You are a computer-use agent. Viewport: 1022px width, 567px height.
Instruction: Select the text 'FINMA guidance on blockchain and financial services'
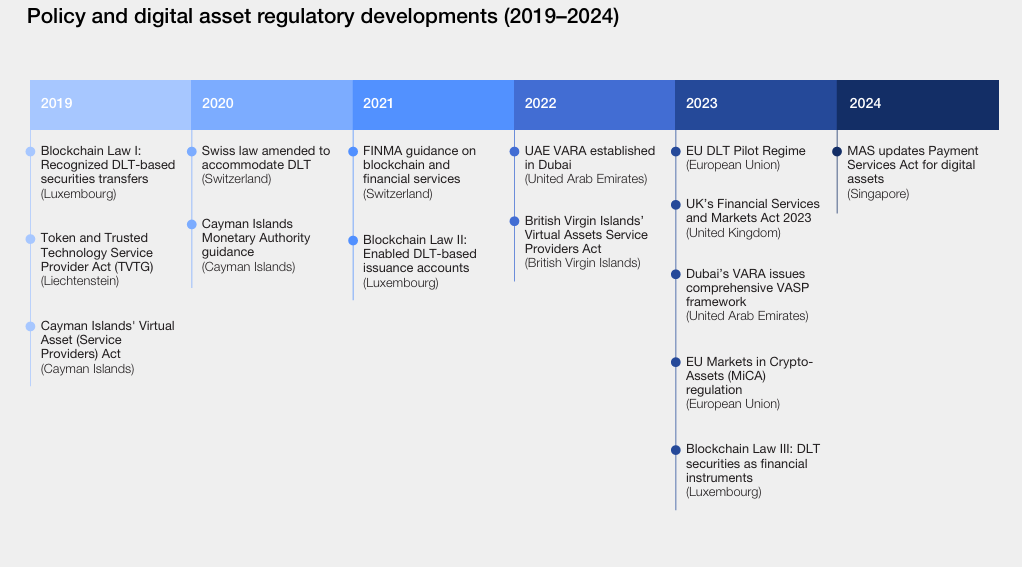(419, 165)
